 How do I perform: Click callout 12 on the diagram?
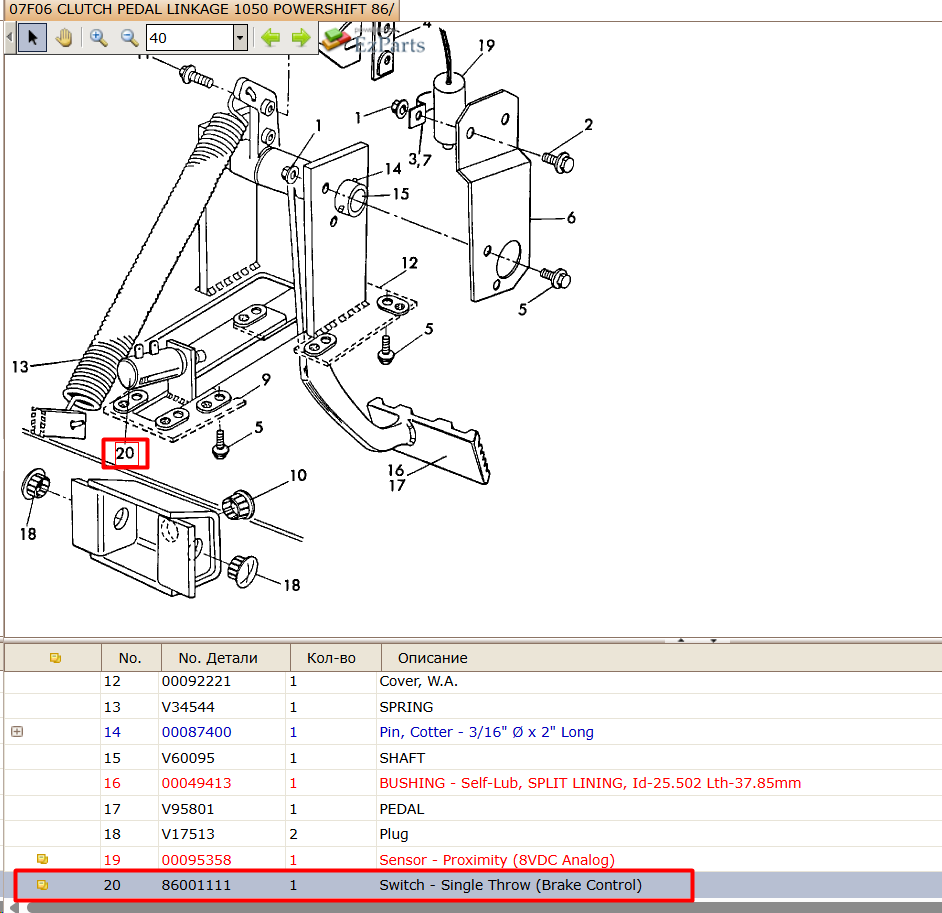point(409,263)
